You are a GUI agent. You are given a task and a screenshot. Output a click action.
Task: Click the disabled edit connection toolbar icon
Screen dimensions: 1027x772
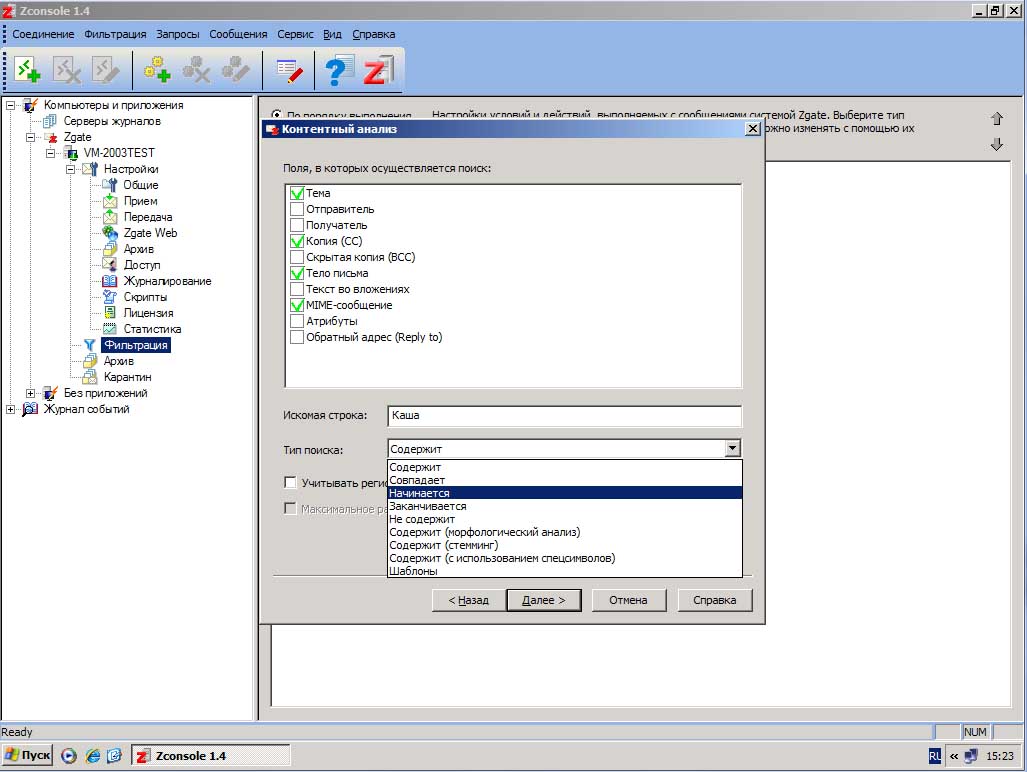pyautogui.click(x=105, y=69)
